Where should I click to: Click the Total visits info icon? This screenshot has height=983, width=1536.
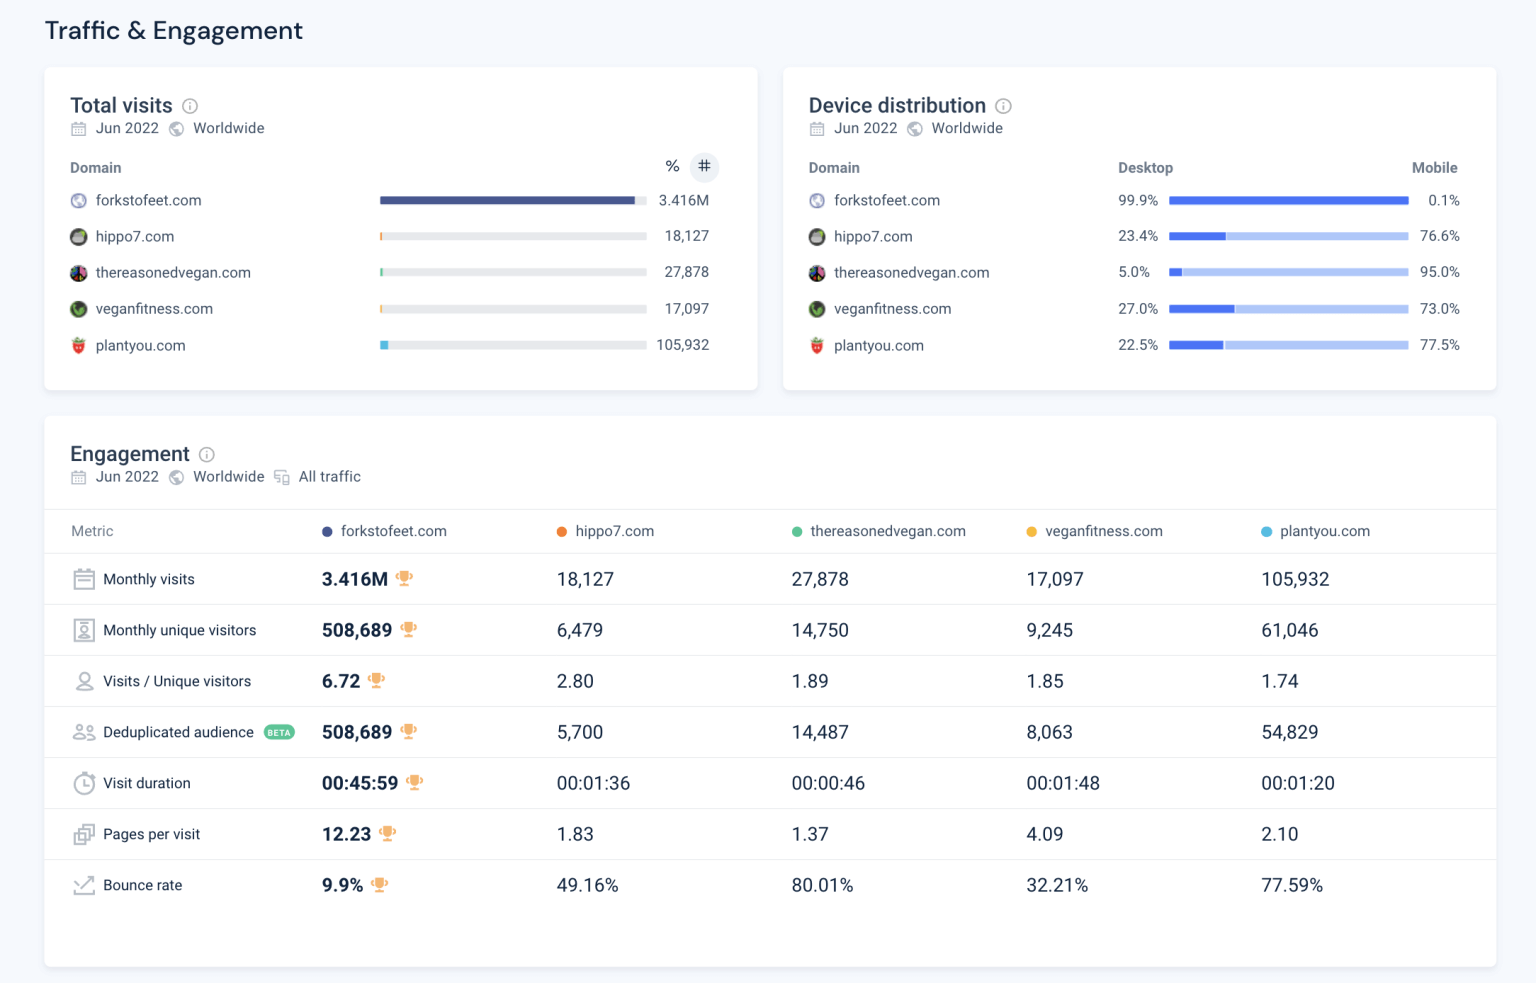point(190,106)
